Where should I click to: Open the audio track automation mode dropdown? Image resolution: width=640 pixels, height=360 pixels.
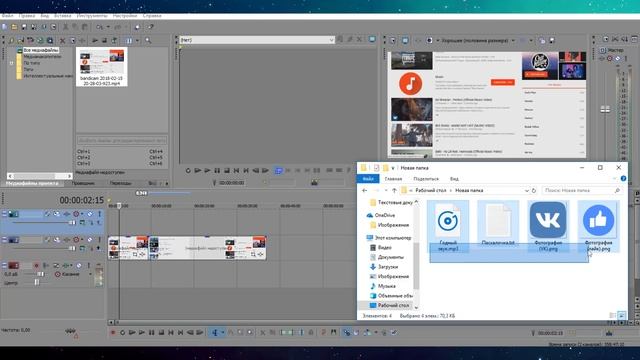[x=90, y=274]
